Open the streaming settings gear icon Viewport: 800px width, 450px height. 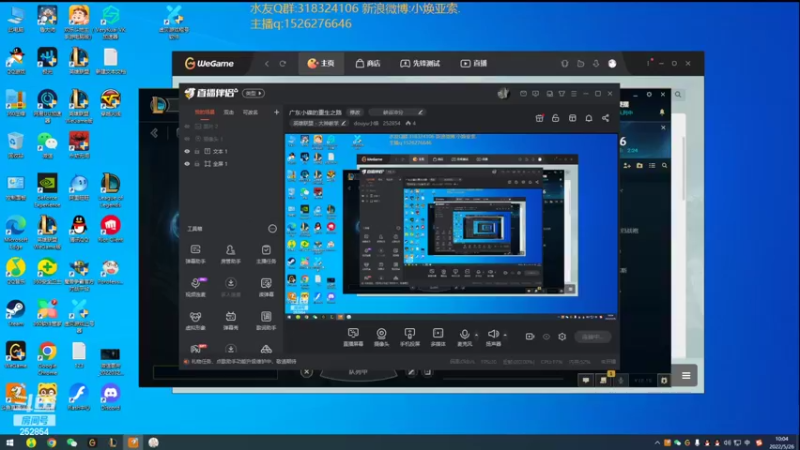pos(562,337)
